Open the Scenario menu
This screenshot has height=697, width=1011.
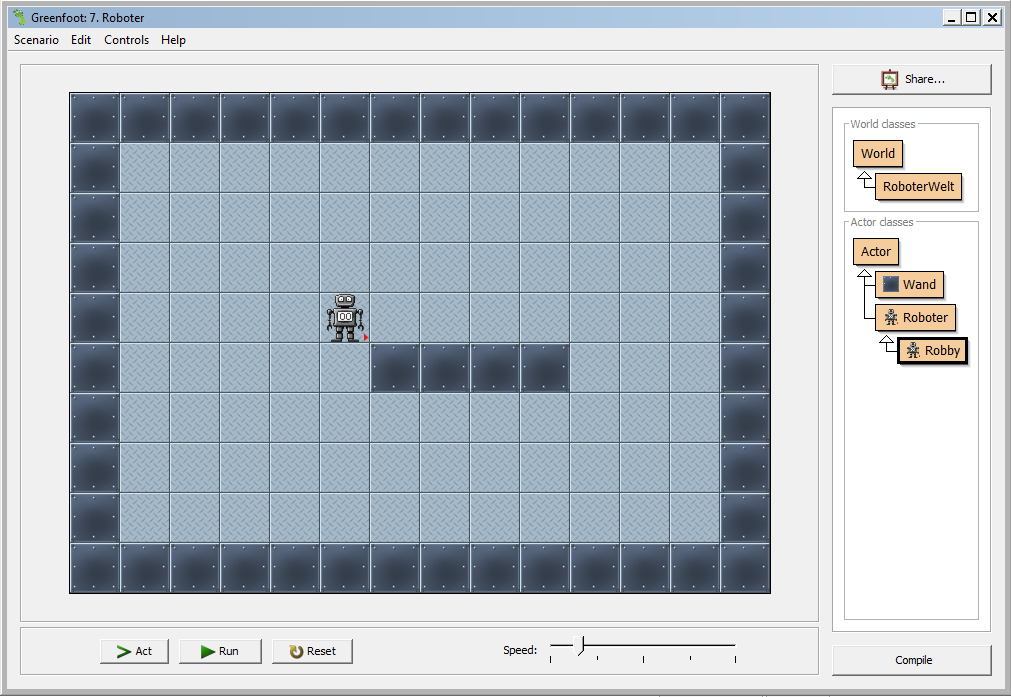[x=36, y=40]
